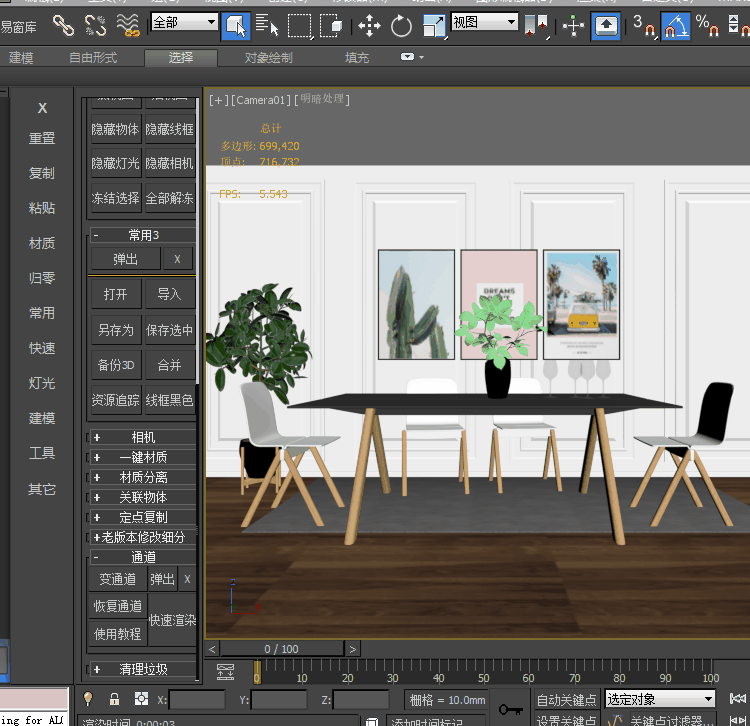Click the Bind to Space Warp icon
The height and width of the screenshot is (726, 750).
click(x=128, y=26)
